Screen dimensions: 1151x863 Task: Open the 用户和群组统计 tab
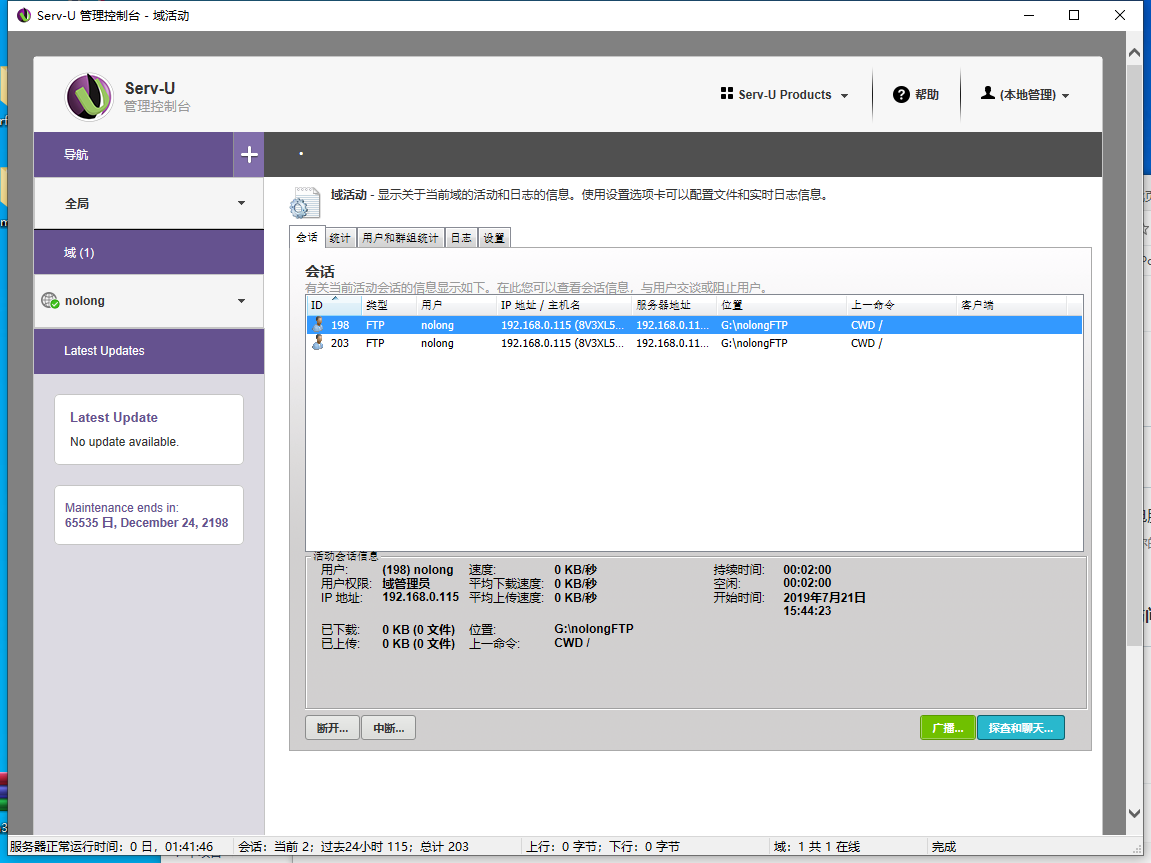(x=400, y=238)
